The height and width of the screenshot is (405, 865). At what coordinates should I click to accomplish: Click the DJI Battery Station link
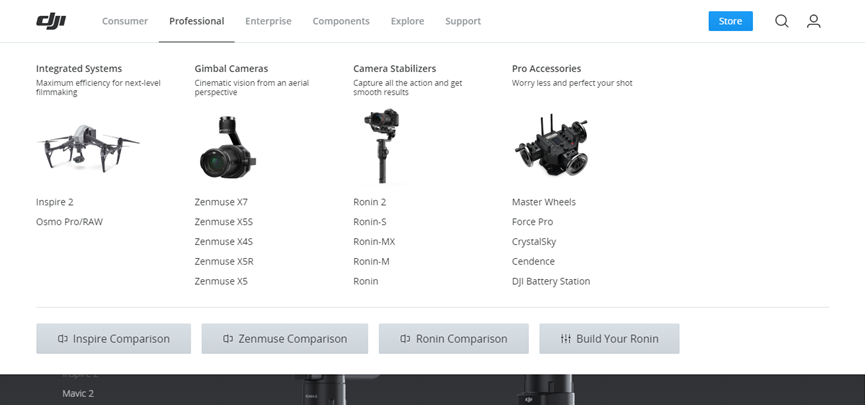coord(551,282)
